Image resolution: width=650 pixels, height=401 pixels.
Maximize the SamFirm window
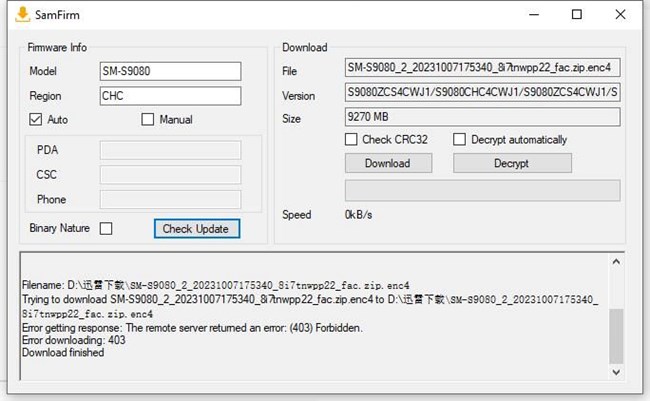pos(577,15)
